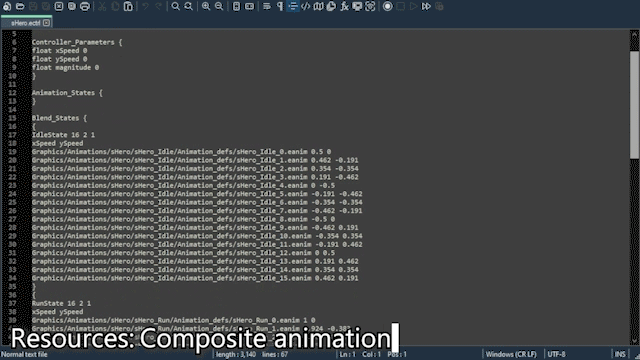The image size is (640, 360).
Task: Click the 'float magnitude 0' line
Action: 65,67
